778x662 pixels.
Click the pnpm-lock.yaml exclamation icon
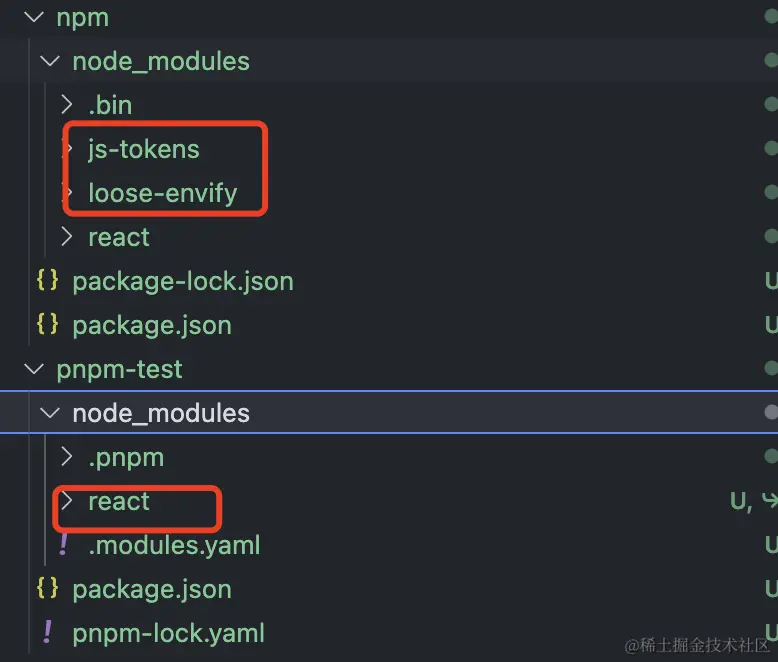[x=47, y=633]
